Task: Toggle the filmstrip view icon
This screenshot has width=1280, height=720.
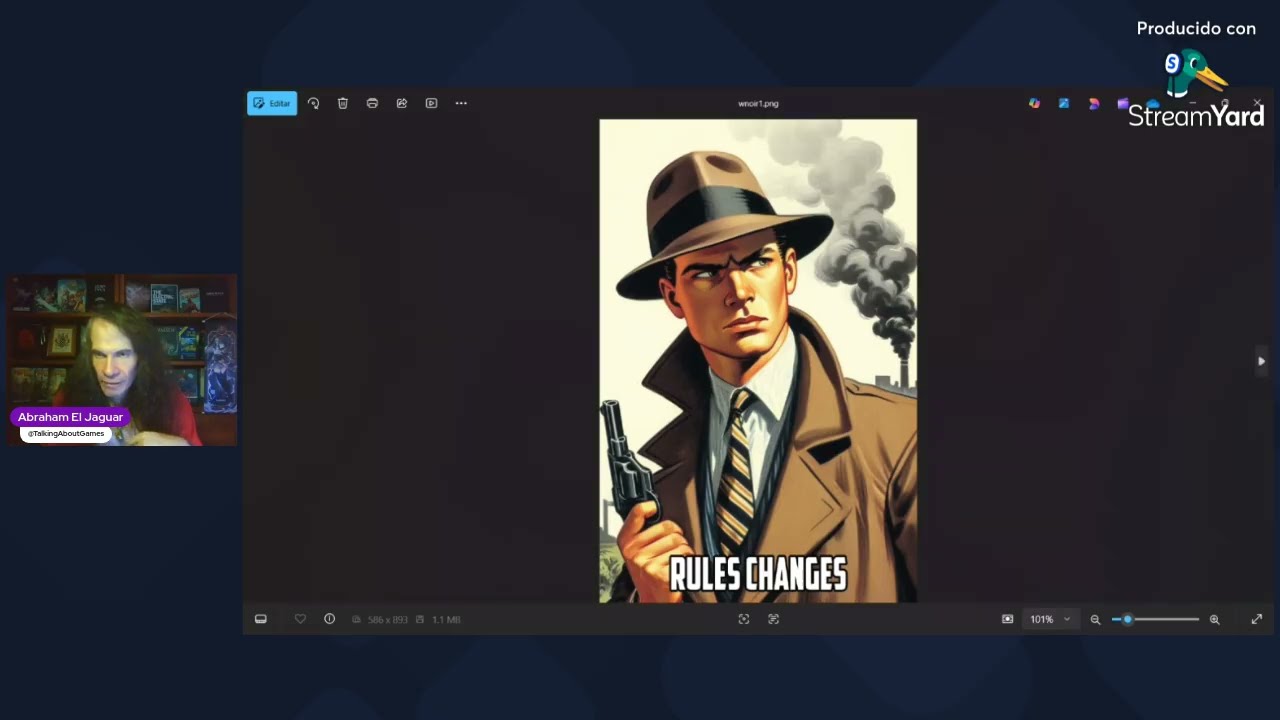Action: 261,619
